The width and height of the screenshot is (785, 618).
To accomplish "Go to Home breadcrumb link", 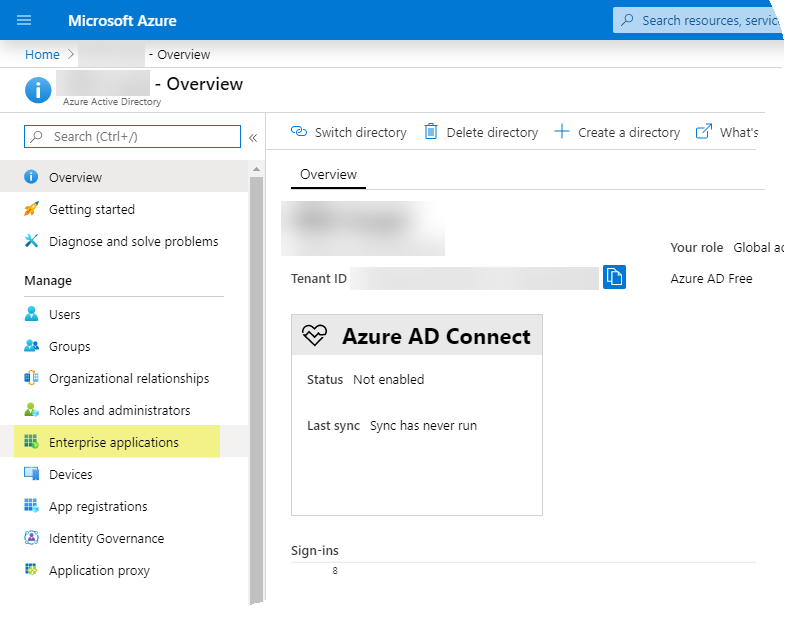I will click(x=42, y=55).
